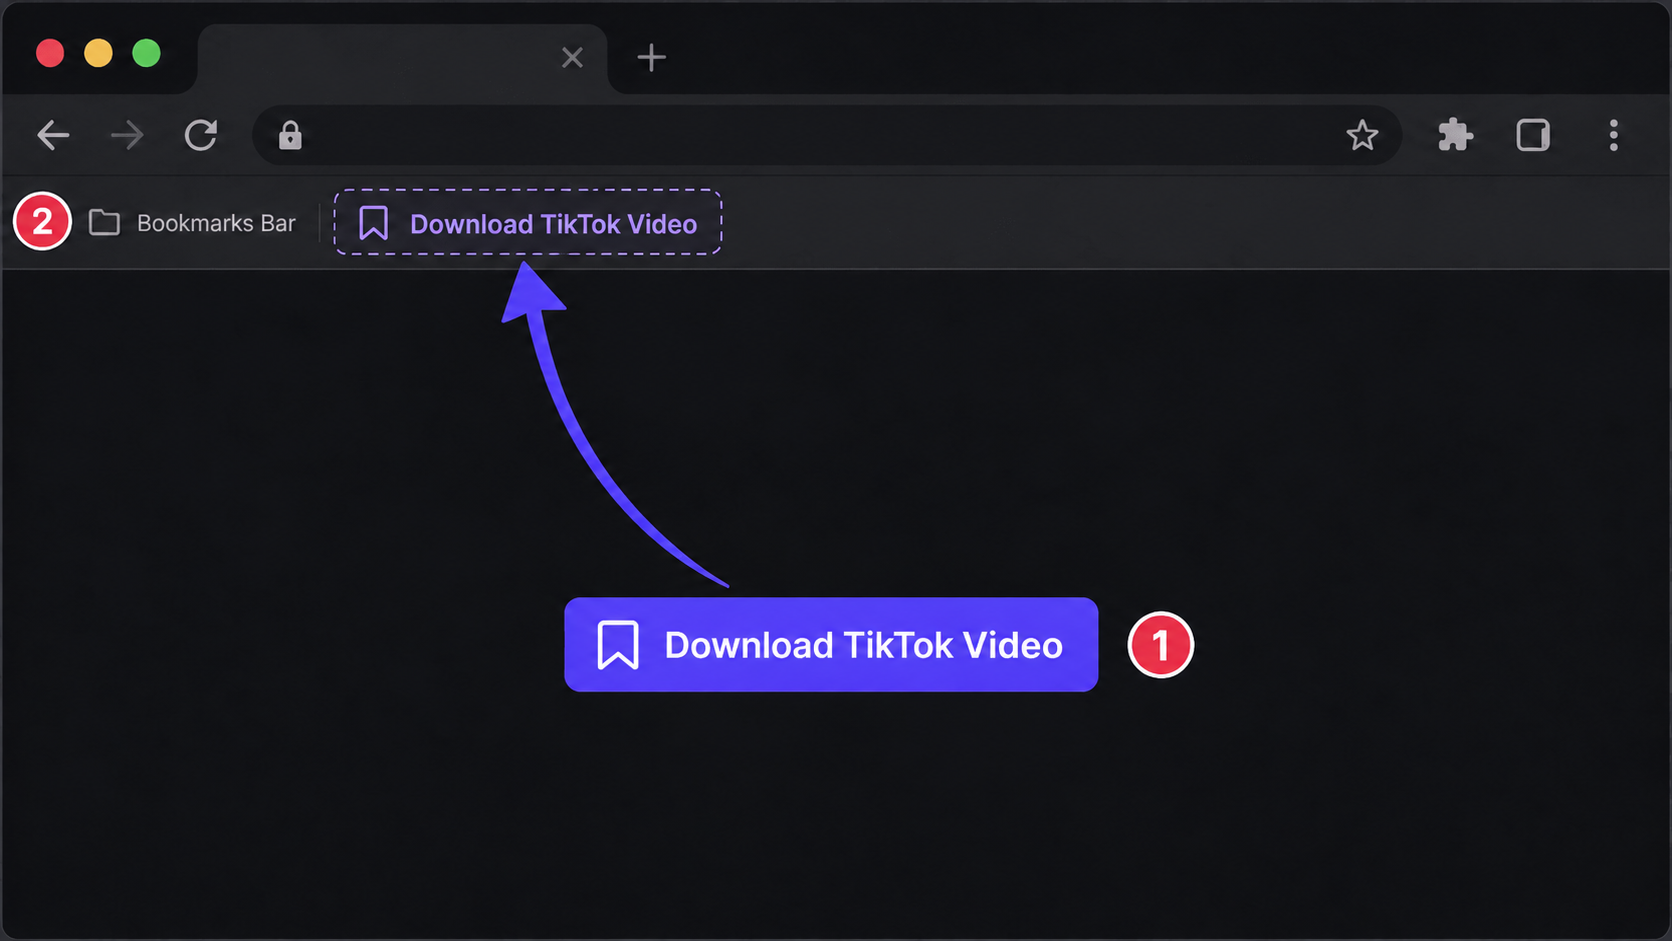Image resolution: width=1672 pixels, height=941 pixels.
Task: Bookmark this page with the star icon
Action: (x=1362, y=135)
